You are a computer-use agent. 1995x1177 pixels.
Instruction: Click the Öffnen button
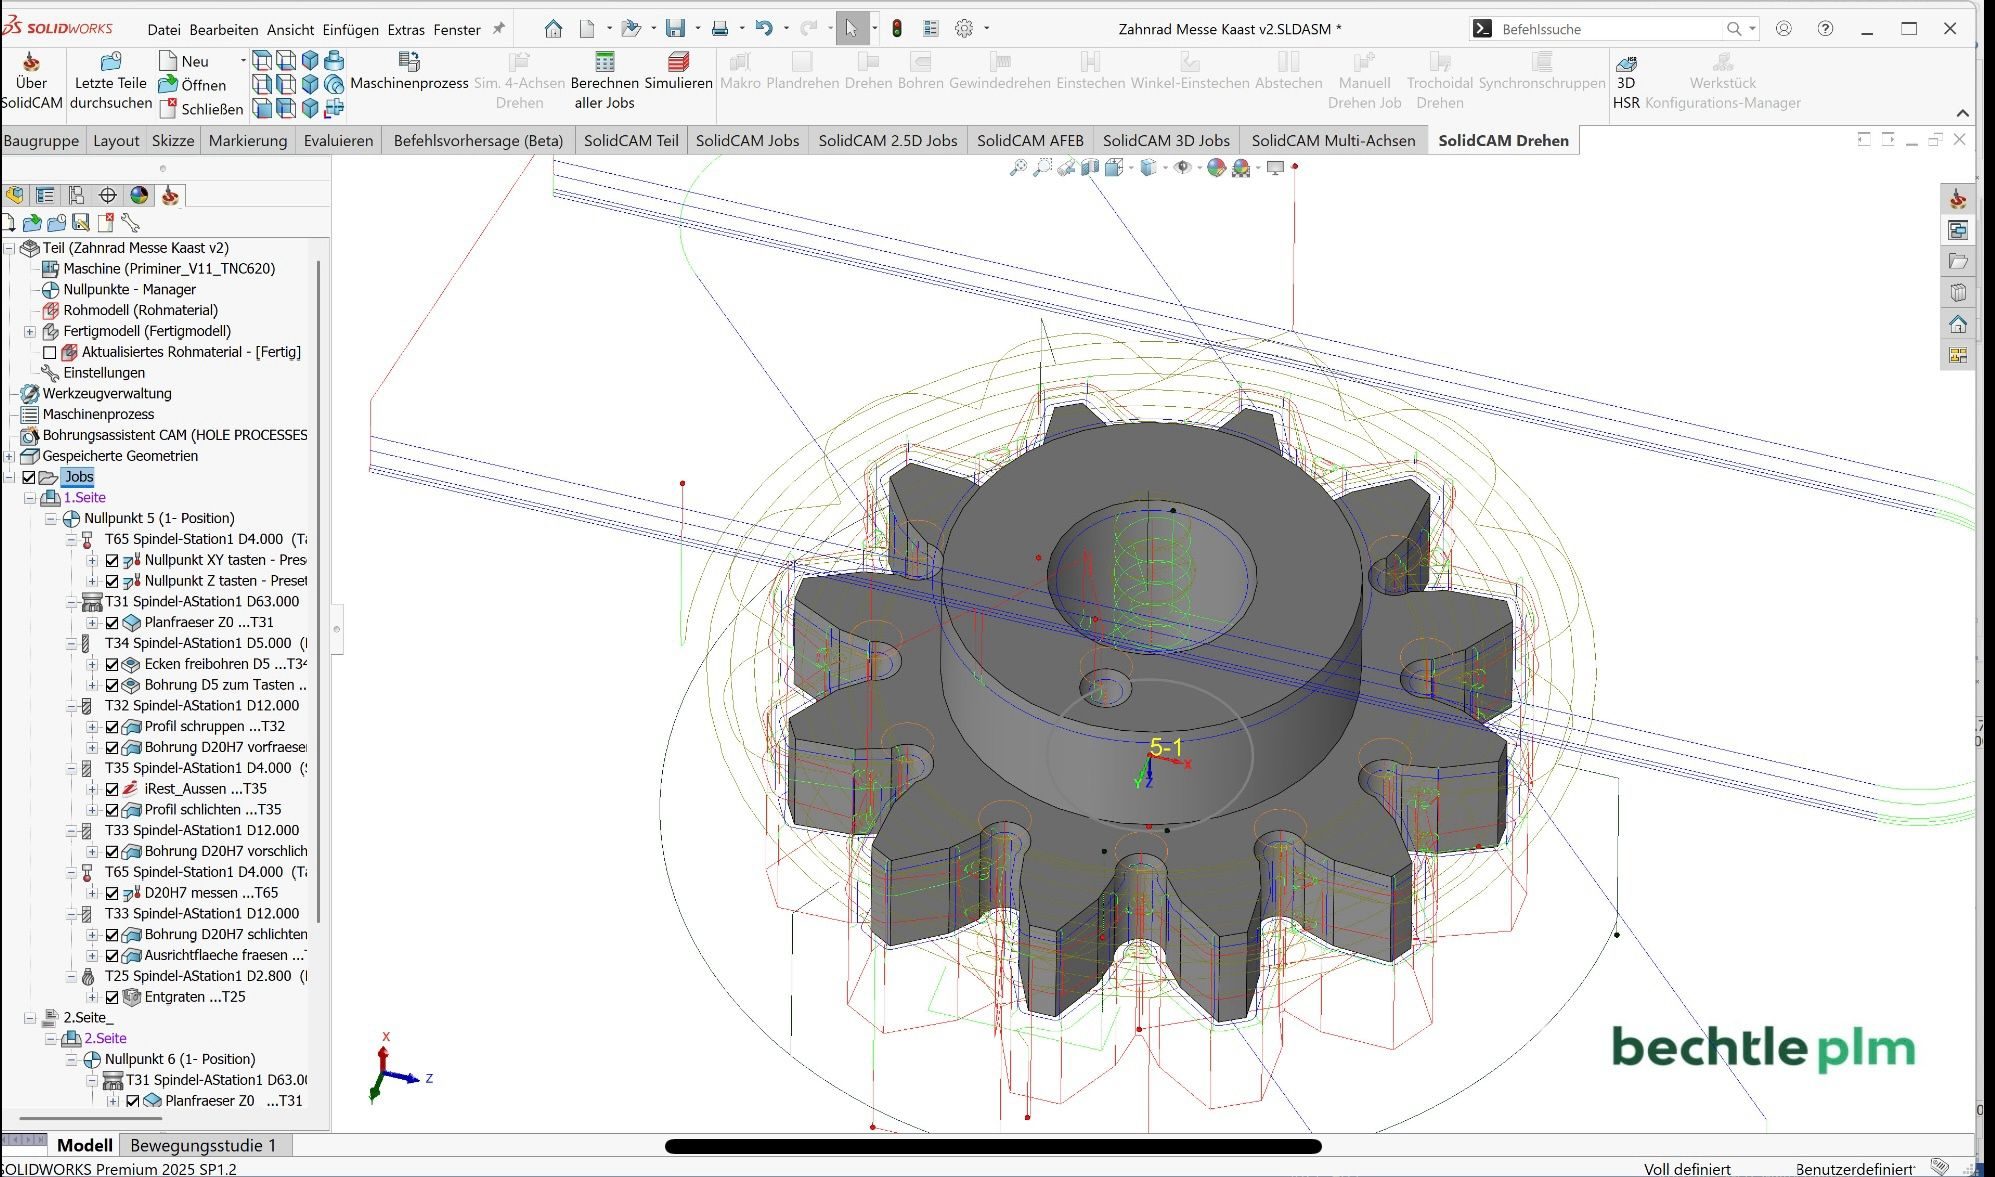coord(193,85)
